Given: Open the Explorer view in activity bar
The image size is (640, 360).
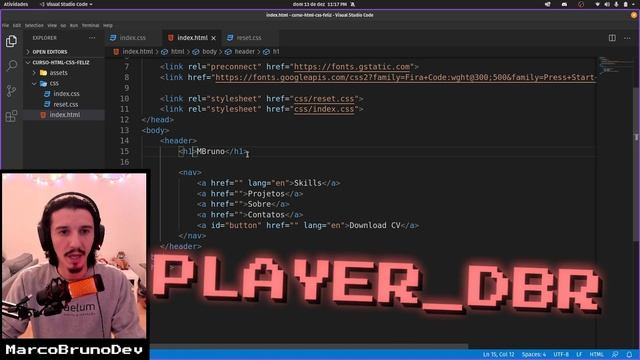Looking at the screenshot, I should [11, 41].
